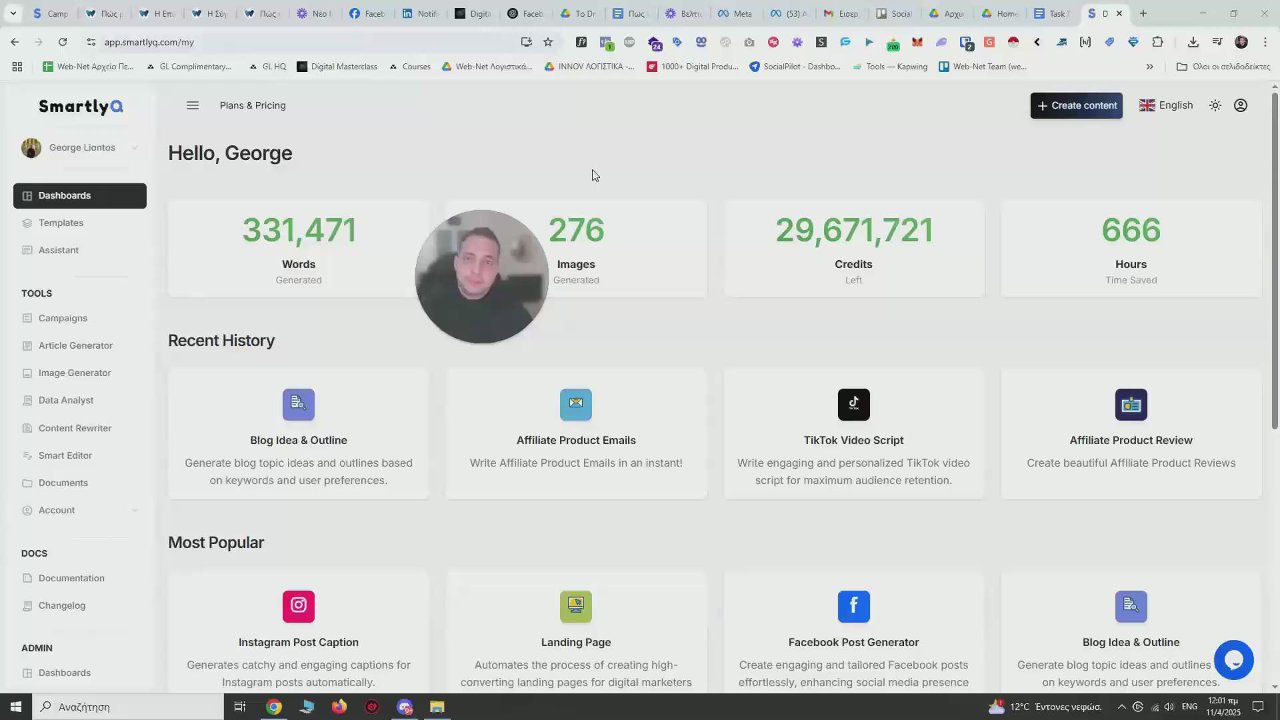Click the taskbar search box

tap(127, 707)
